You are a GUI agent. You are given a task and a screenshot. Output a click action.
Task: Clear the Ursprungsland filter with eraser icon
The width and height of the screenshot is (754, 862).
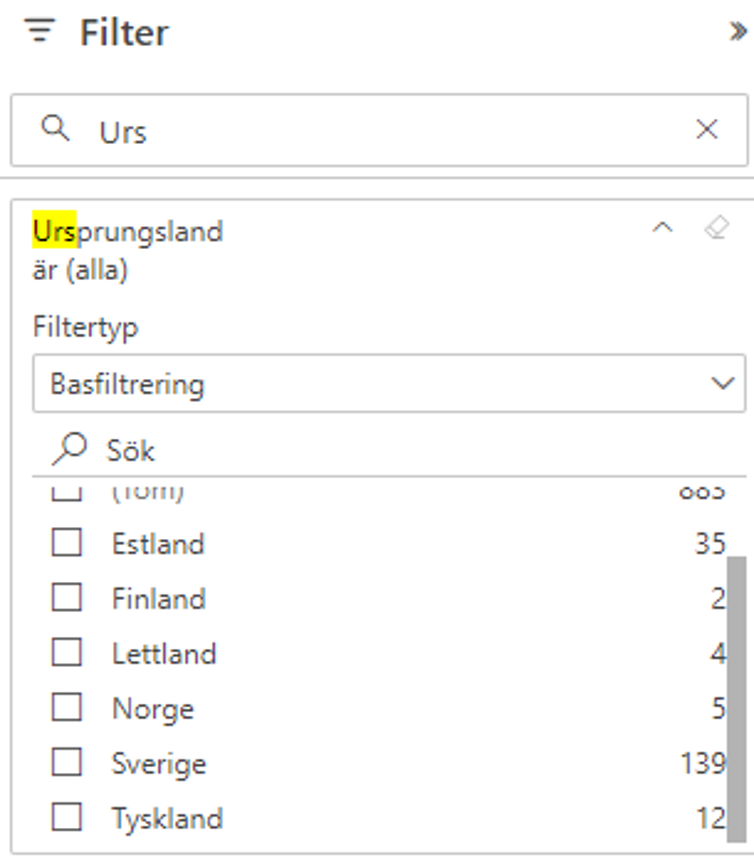coord(716,228)
